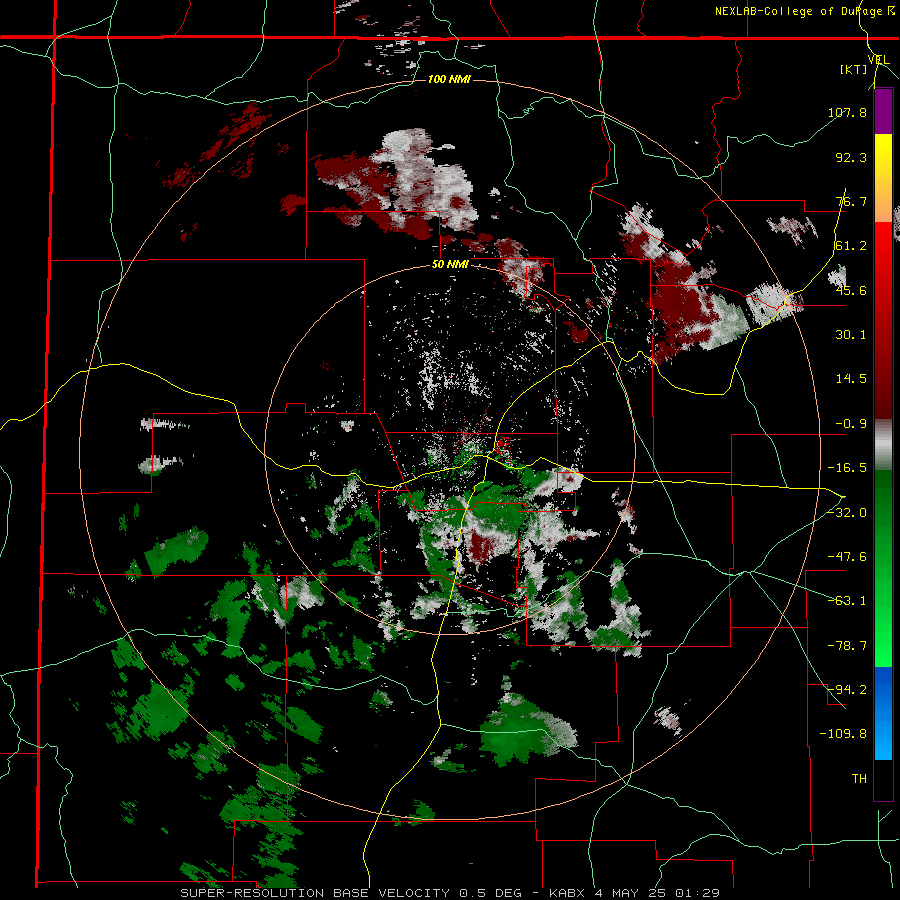Click the 30.1 legend value

[x=851, y=335]
